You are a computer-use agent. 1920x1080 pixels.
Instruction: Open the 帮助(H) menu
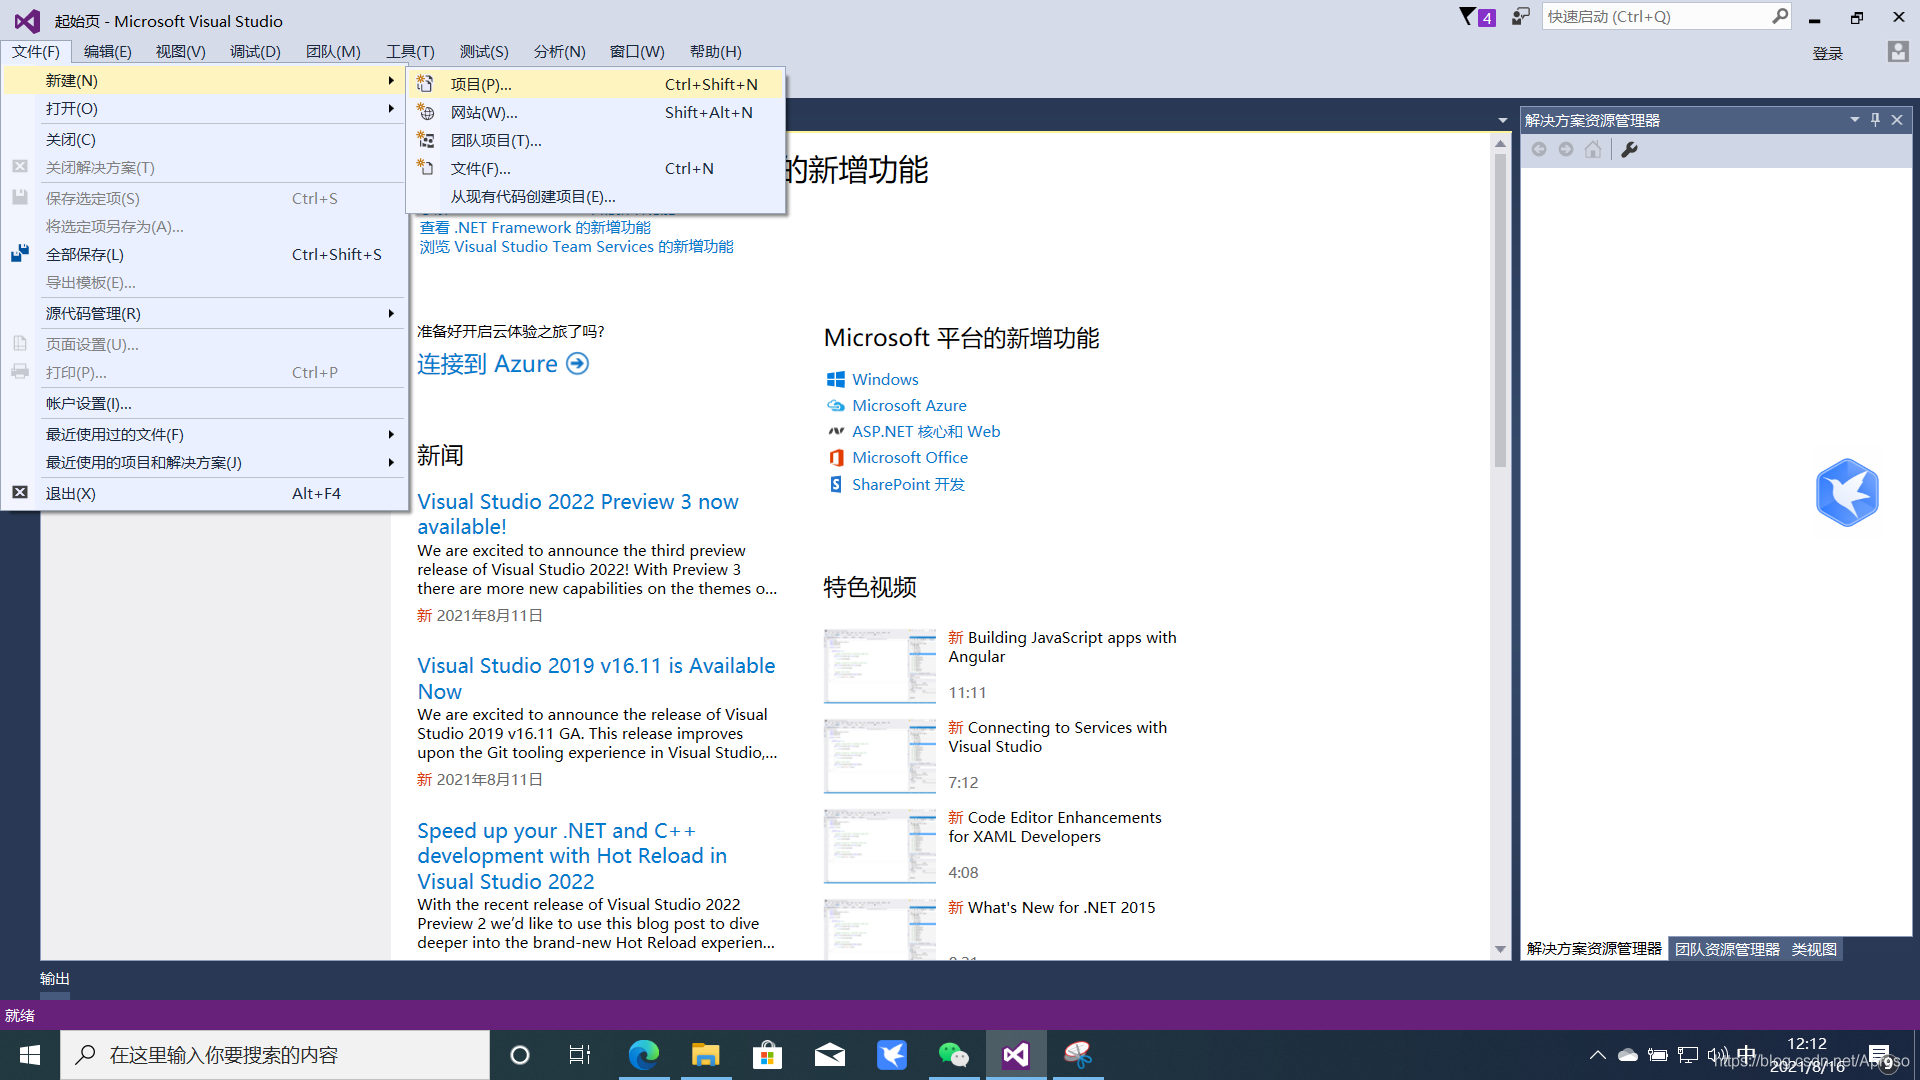coord(716,51)
